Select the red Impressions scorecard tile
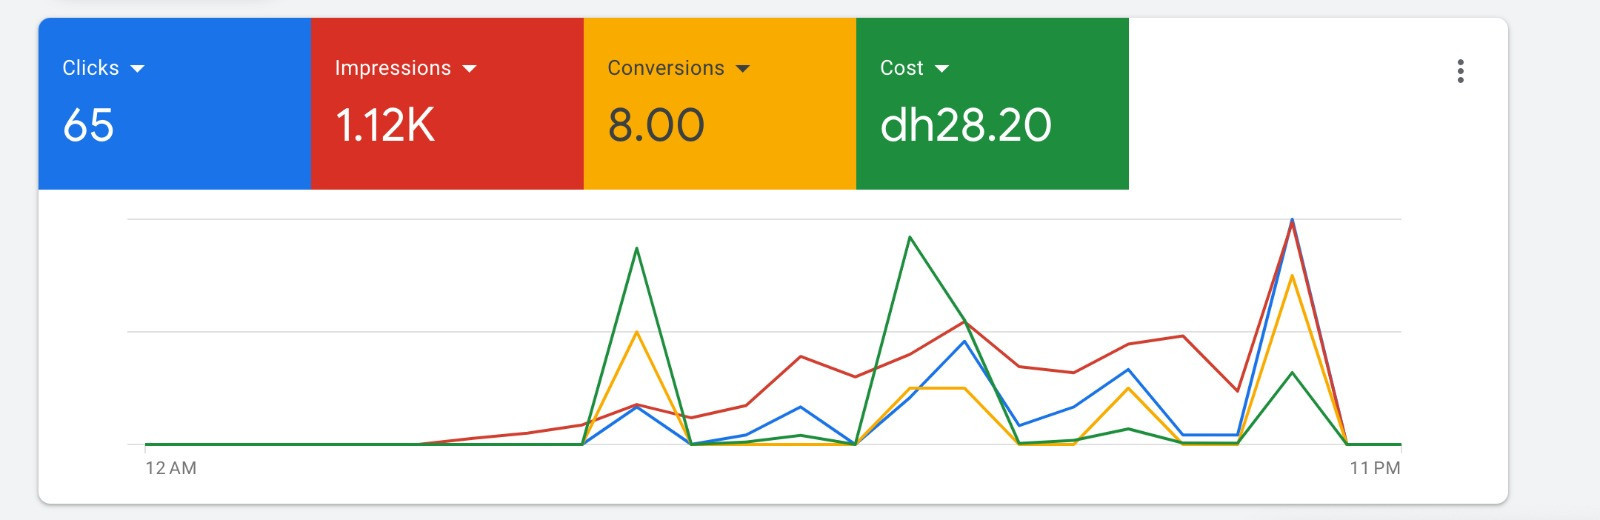 tap(447, 104)
